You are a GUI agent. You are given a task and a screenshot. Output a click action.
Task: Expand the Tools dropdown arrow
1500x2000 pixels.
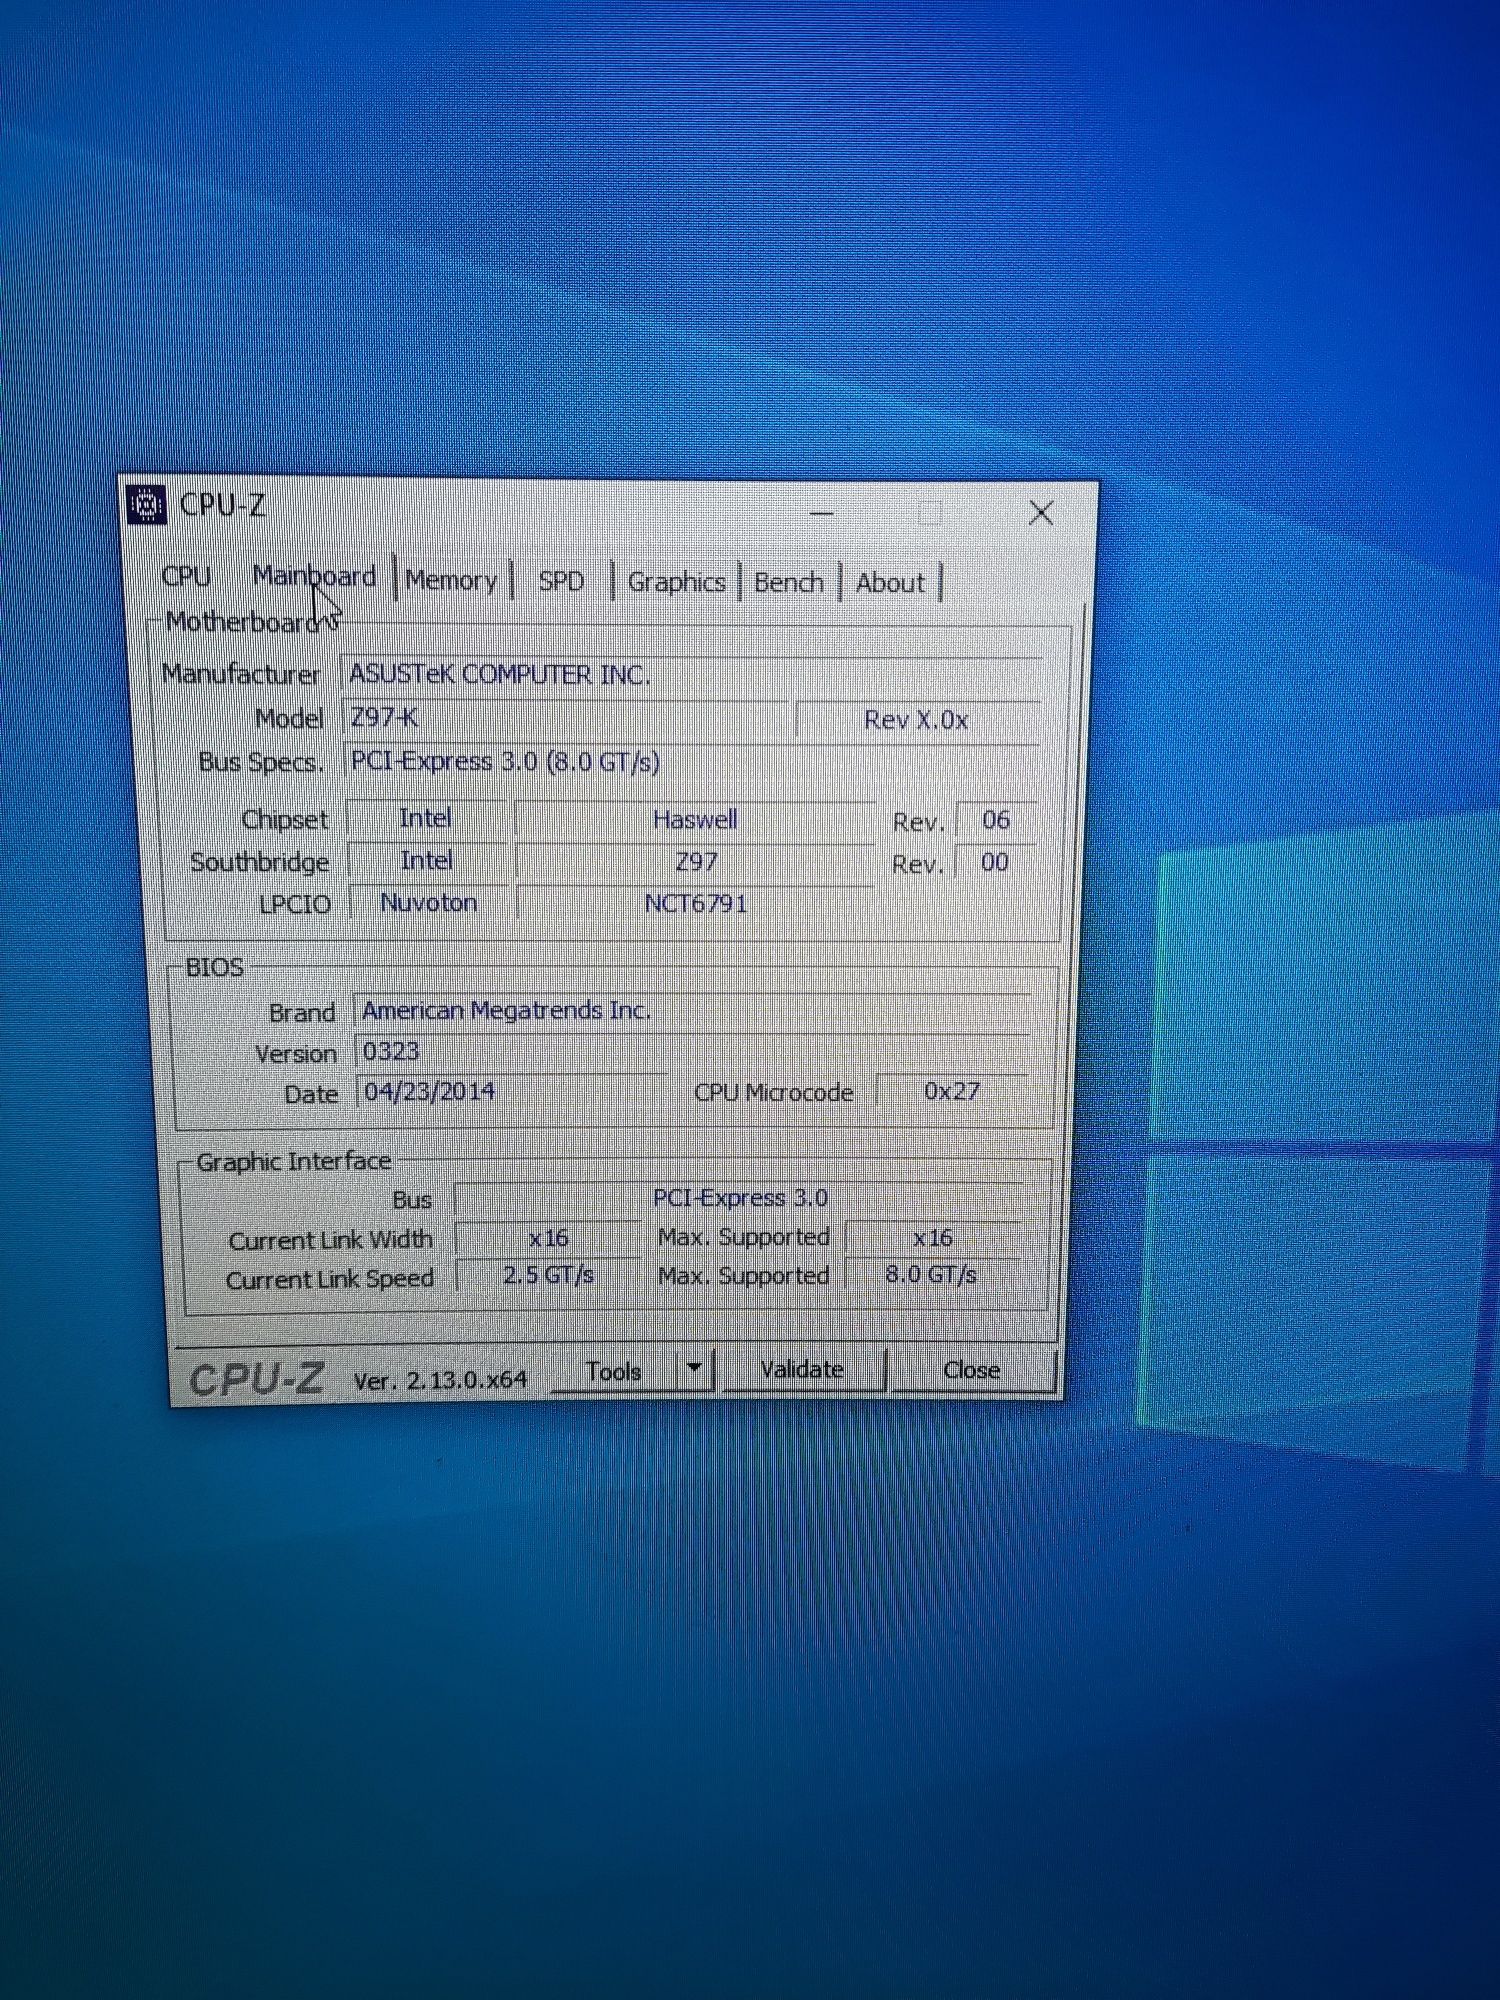696,1368
